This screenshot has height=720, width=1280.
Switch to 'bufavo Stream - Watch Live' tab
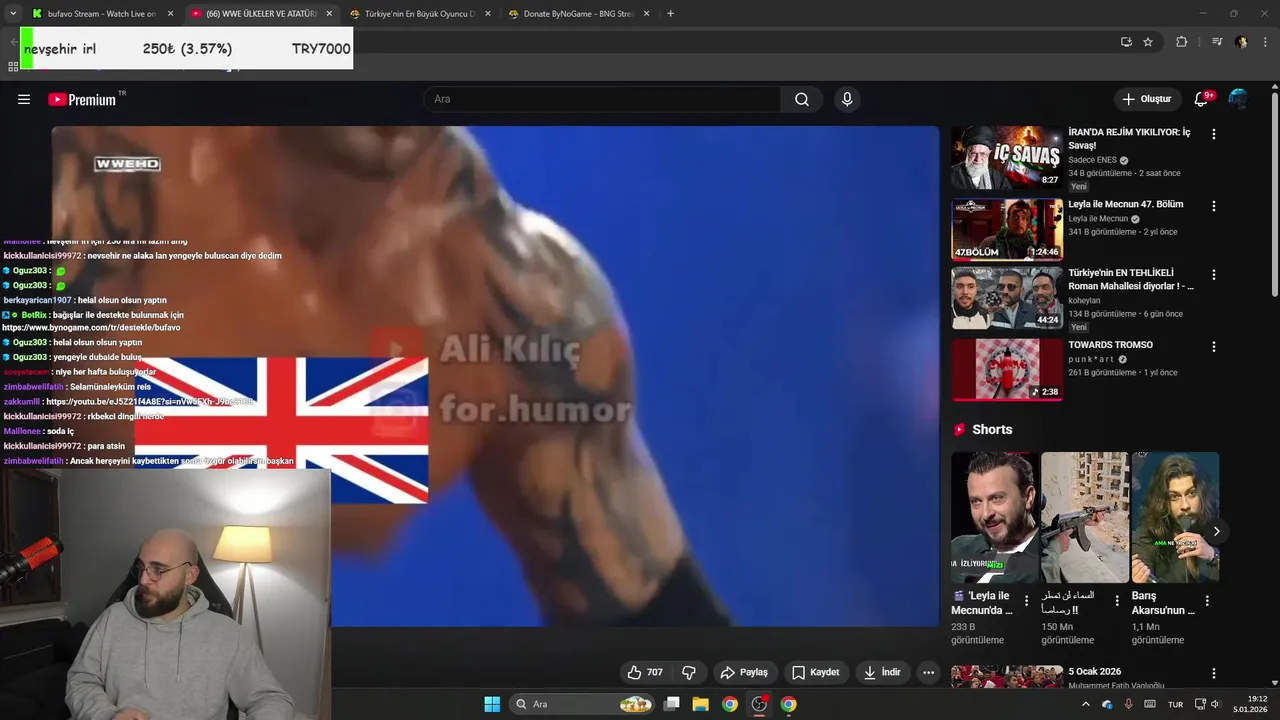pyautogui.click(x=102, y=14)
